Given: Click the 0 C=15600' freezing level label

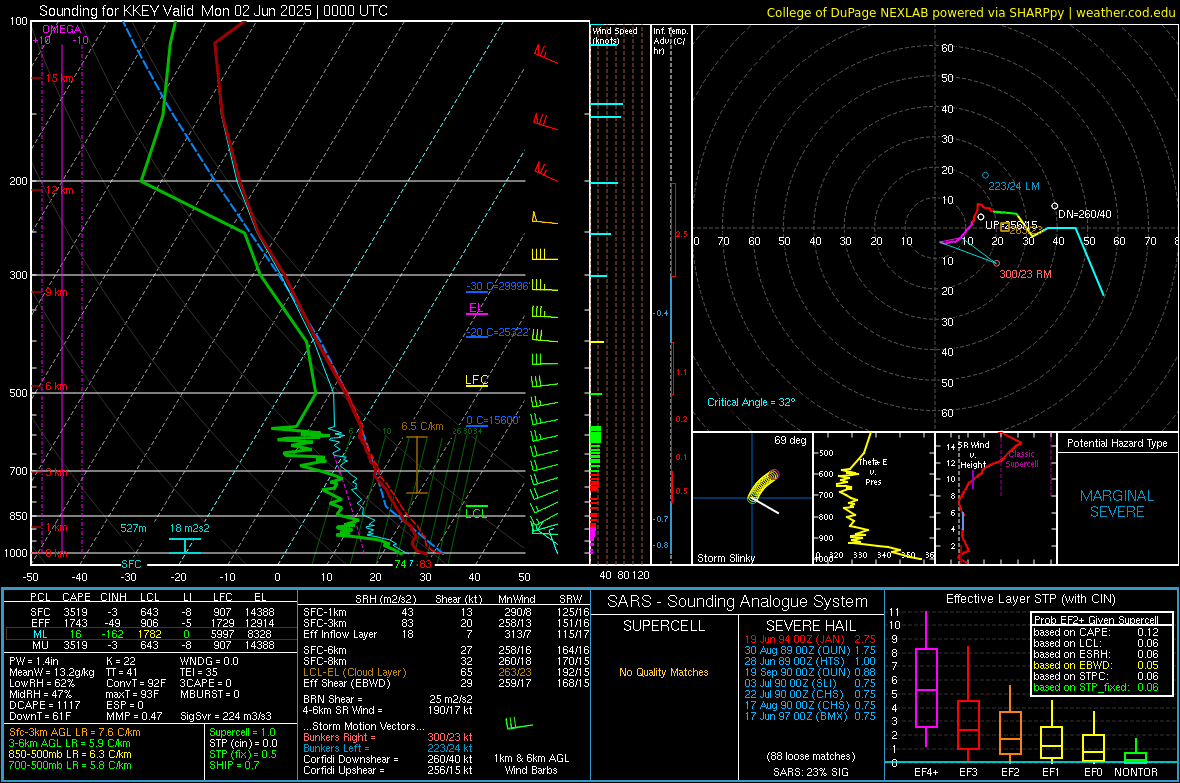Looking at the screenshot, I should click(492, 420).
